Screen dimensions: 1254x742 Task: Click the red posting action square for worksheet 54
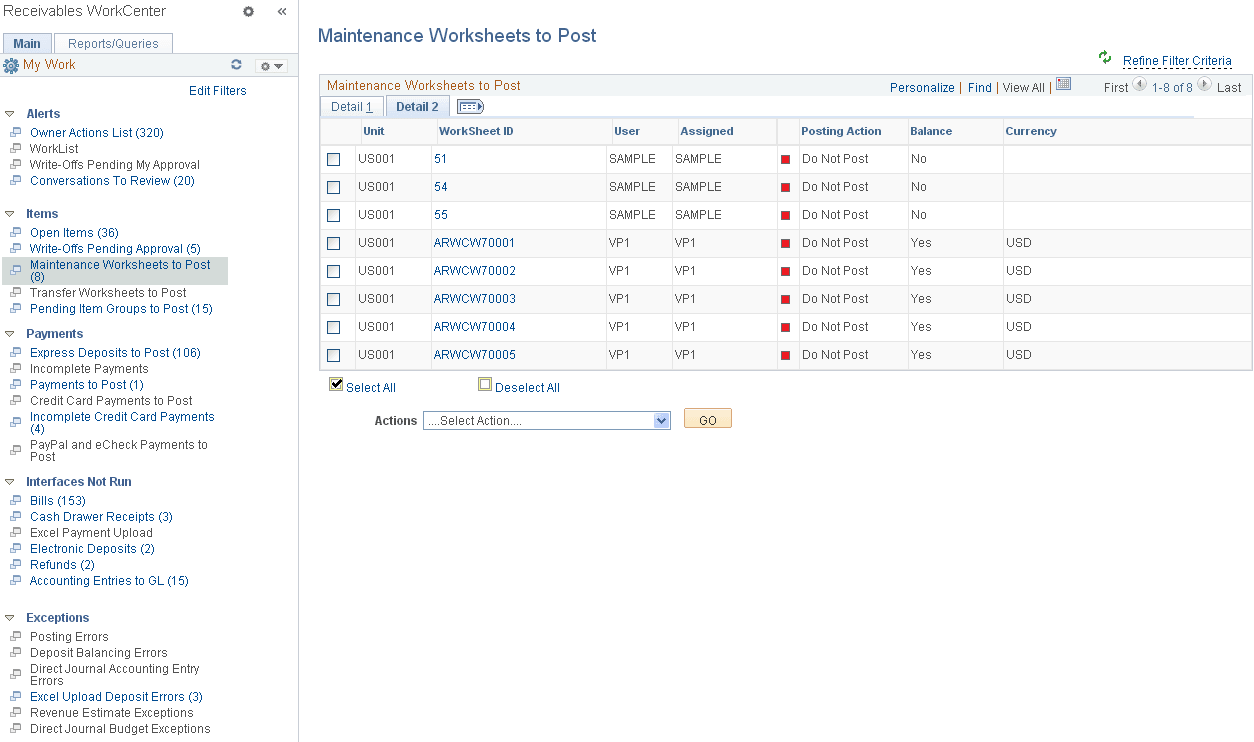[x=787, y=186]
